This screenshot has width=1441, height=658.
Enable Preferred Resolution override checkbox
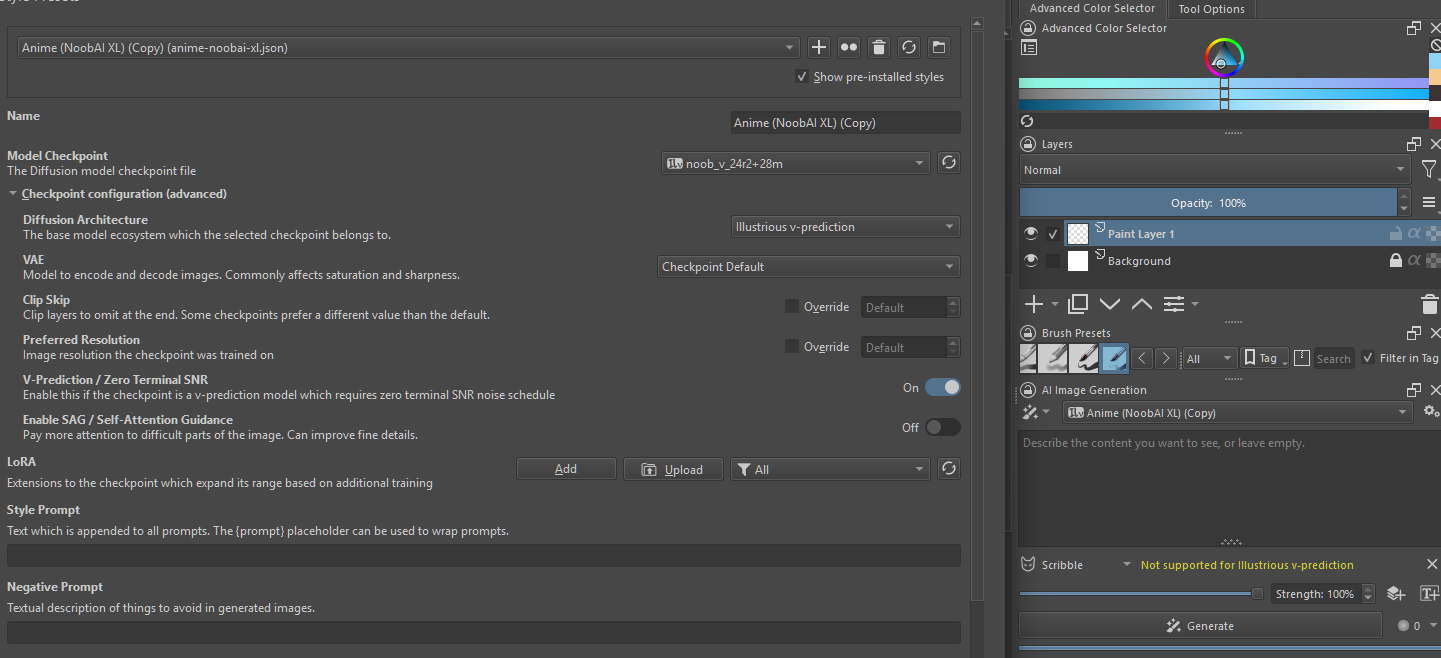coord(792,347)
